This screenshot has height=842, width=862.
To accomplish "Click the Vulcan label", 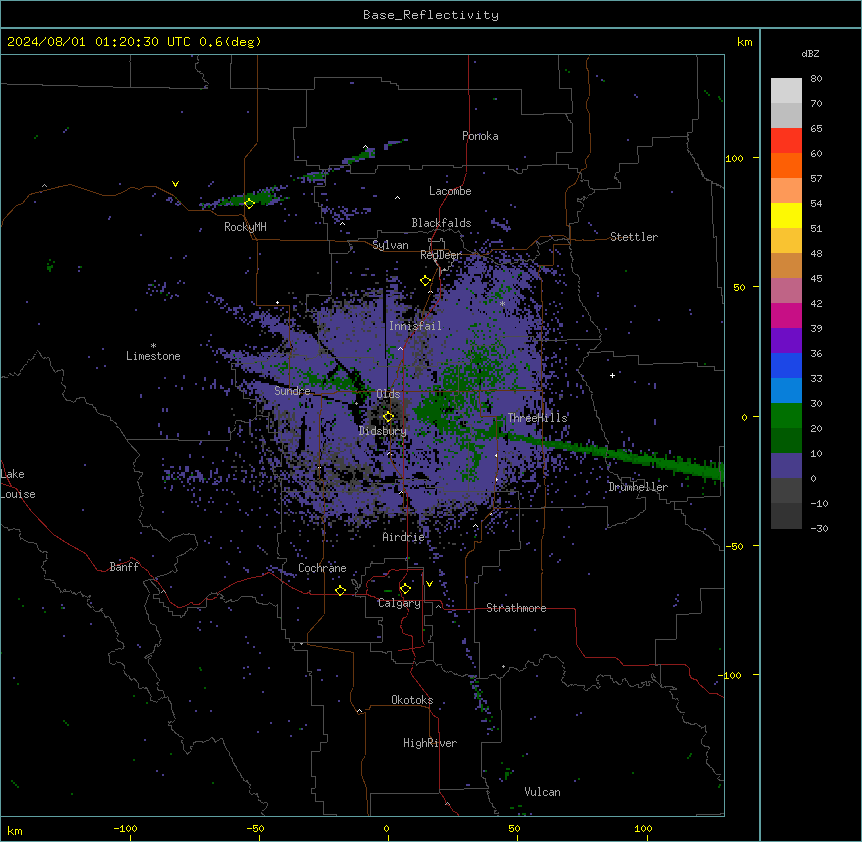I will coord(543,792).
